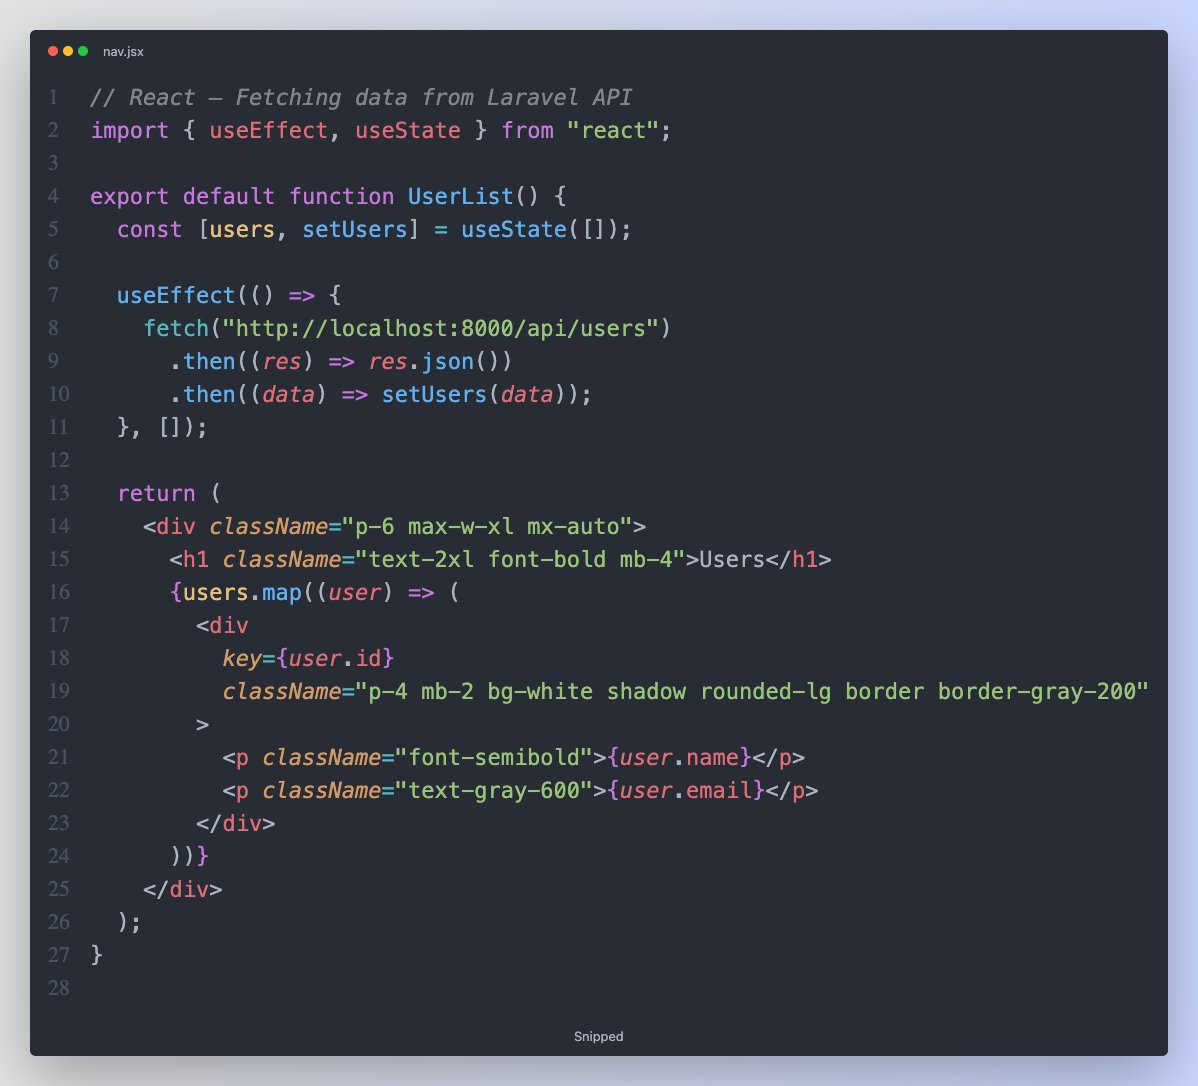Click the useState([]) call
The image size is (1198, 1086).
tap(539, 229)
